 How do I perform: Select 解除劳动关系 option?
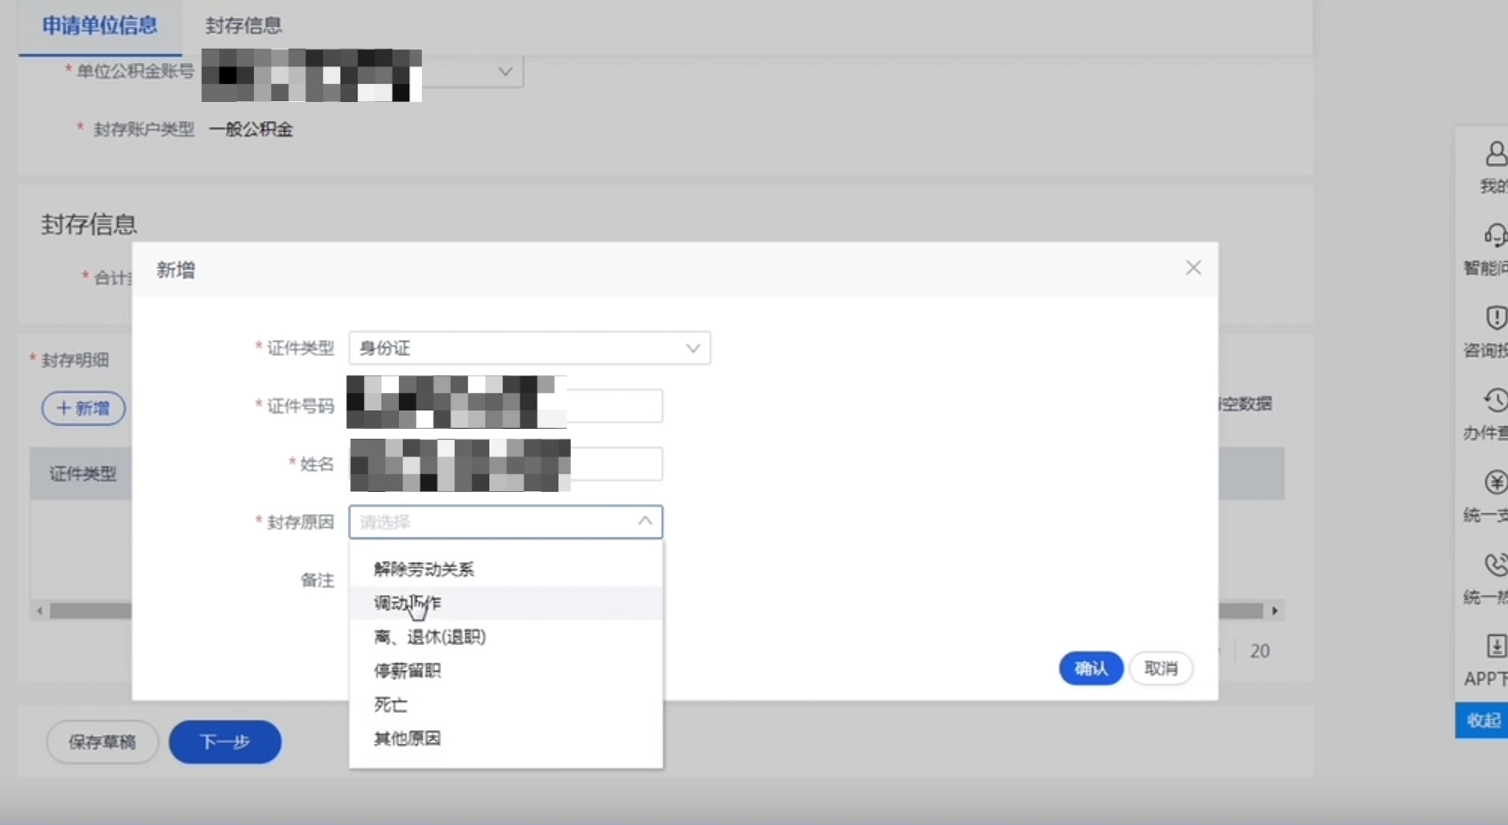tap(505, 569)
